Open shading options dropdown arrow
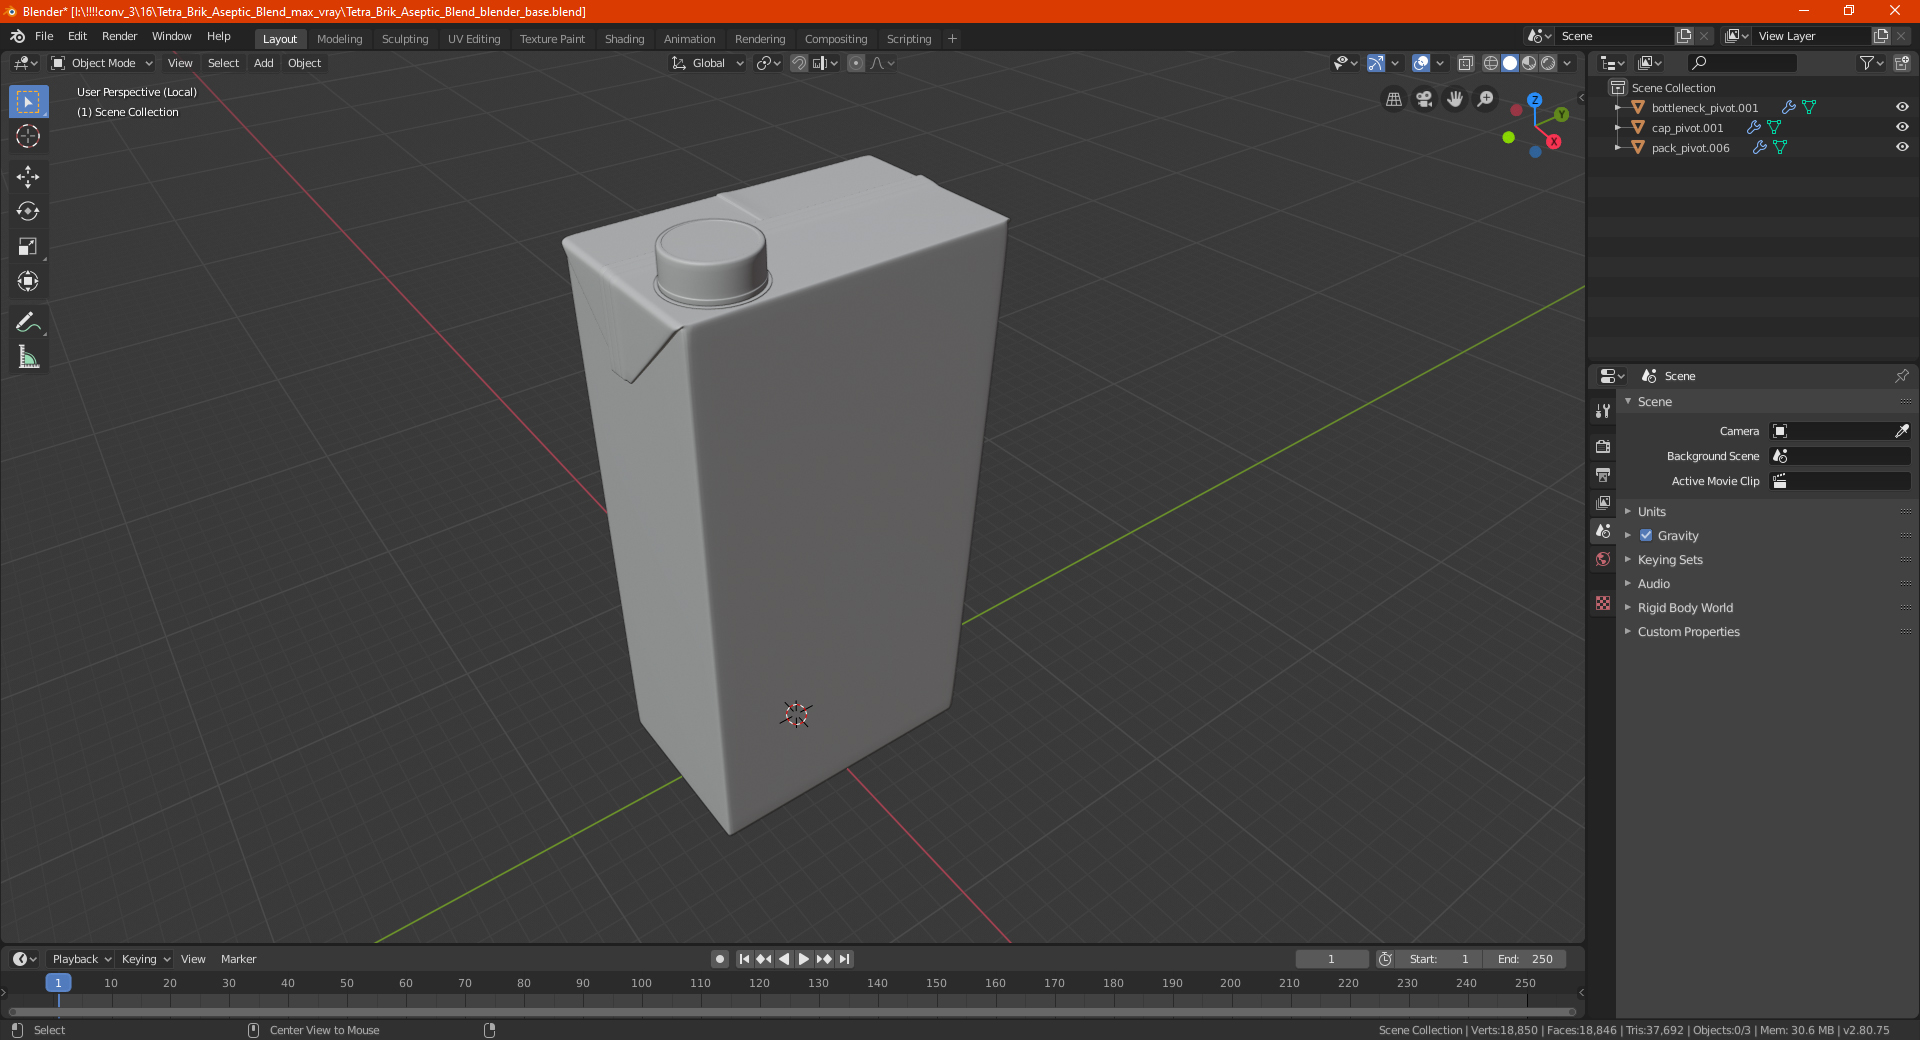Viewport: 1920px width, 1040px height. [1568, 63]
